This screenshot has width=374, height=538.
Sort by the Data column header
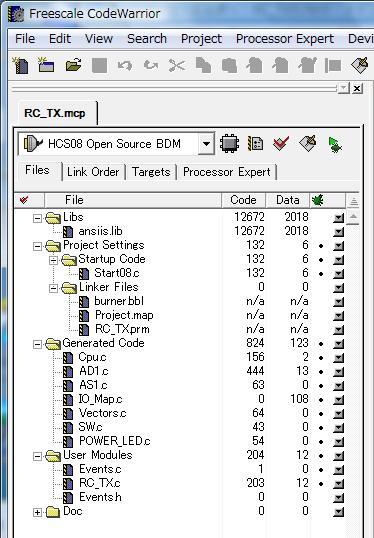(x=288, y=200)
